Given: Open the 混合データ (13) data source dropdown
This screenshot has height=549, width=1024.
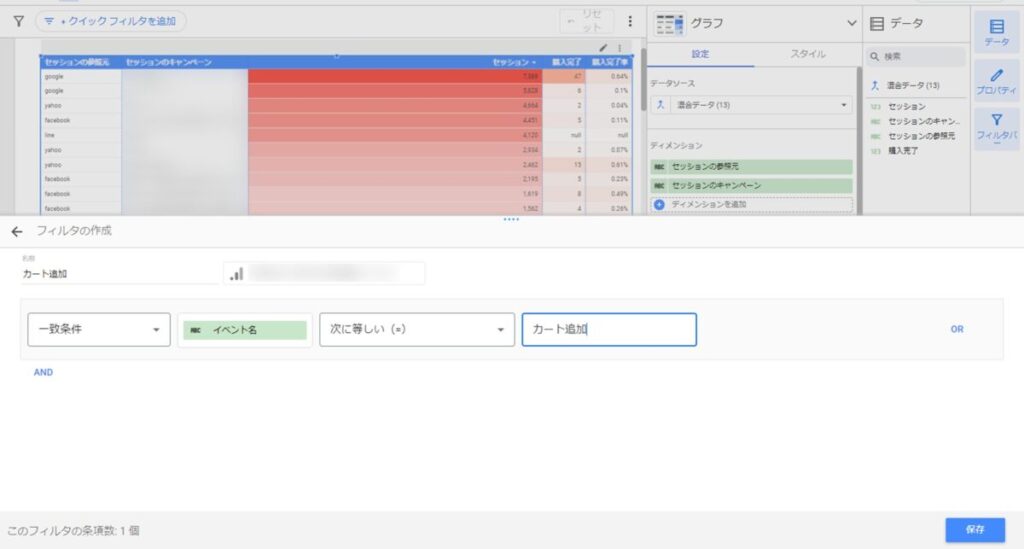Looking at the screenshot, I should click(761, 105).
